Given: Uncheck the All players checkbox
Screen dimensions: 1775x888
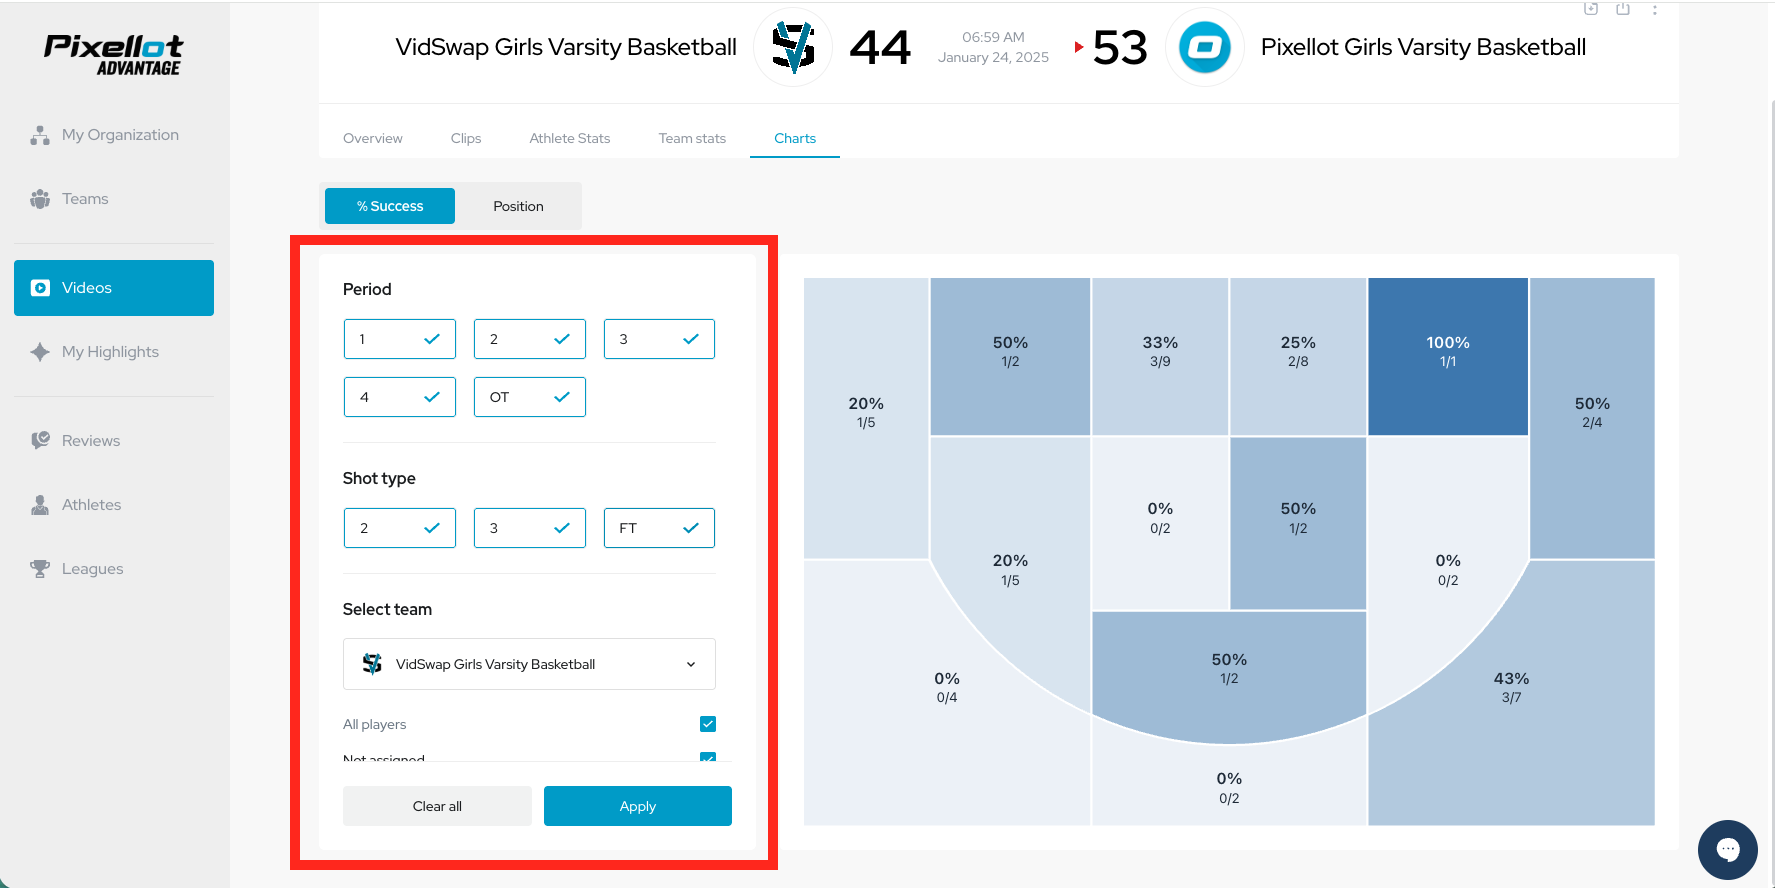Looking at the screenshot, I should tap(708, 724).
